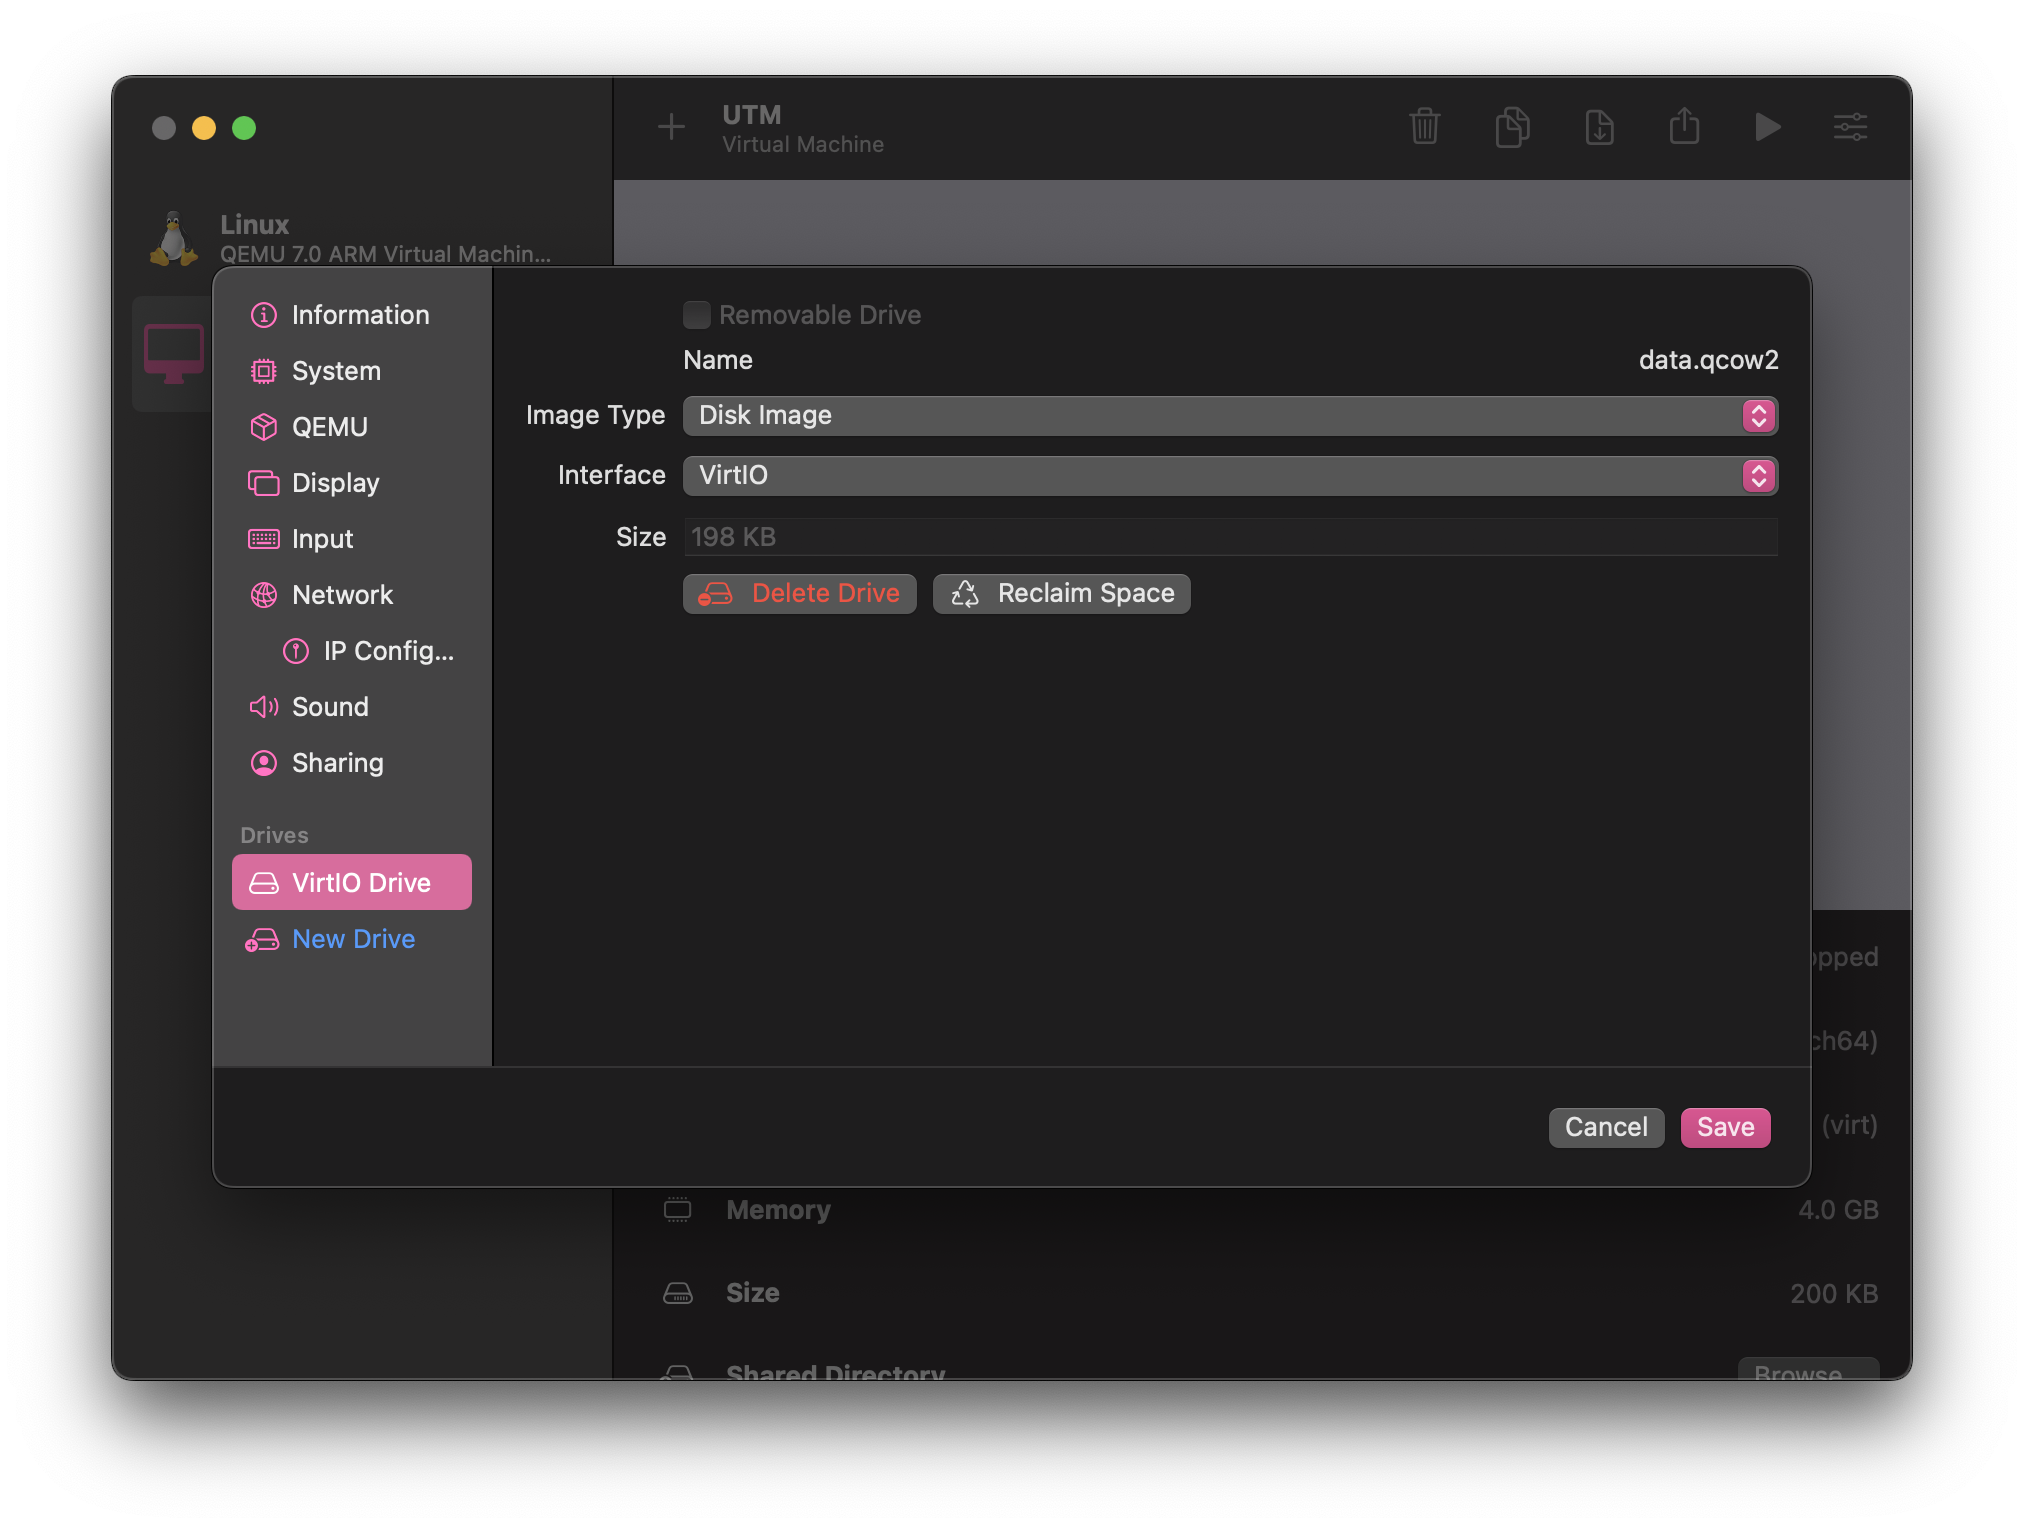Click the move VM document-arrow icon
Image resolution: width=2024 pixels, height=1528 pixels.
[x=1599, y=127]
